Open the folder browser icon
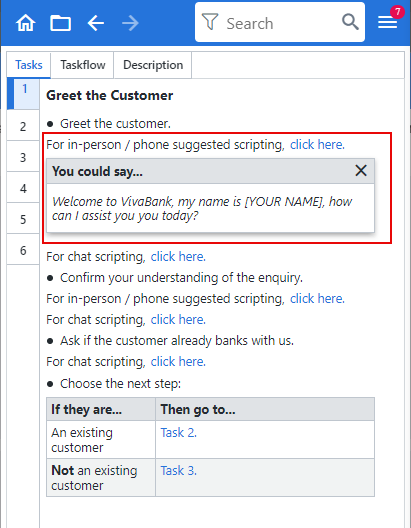Screen dimensions: 411x528 (61, 23)
